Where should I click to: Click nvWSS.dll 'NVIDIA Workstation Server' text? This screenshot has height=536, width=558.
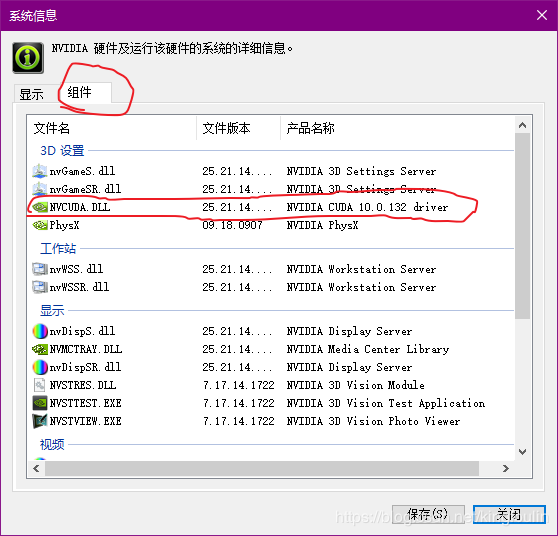coord(361,269)
